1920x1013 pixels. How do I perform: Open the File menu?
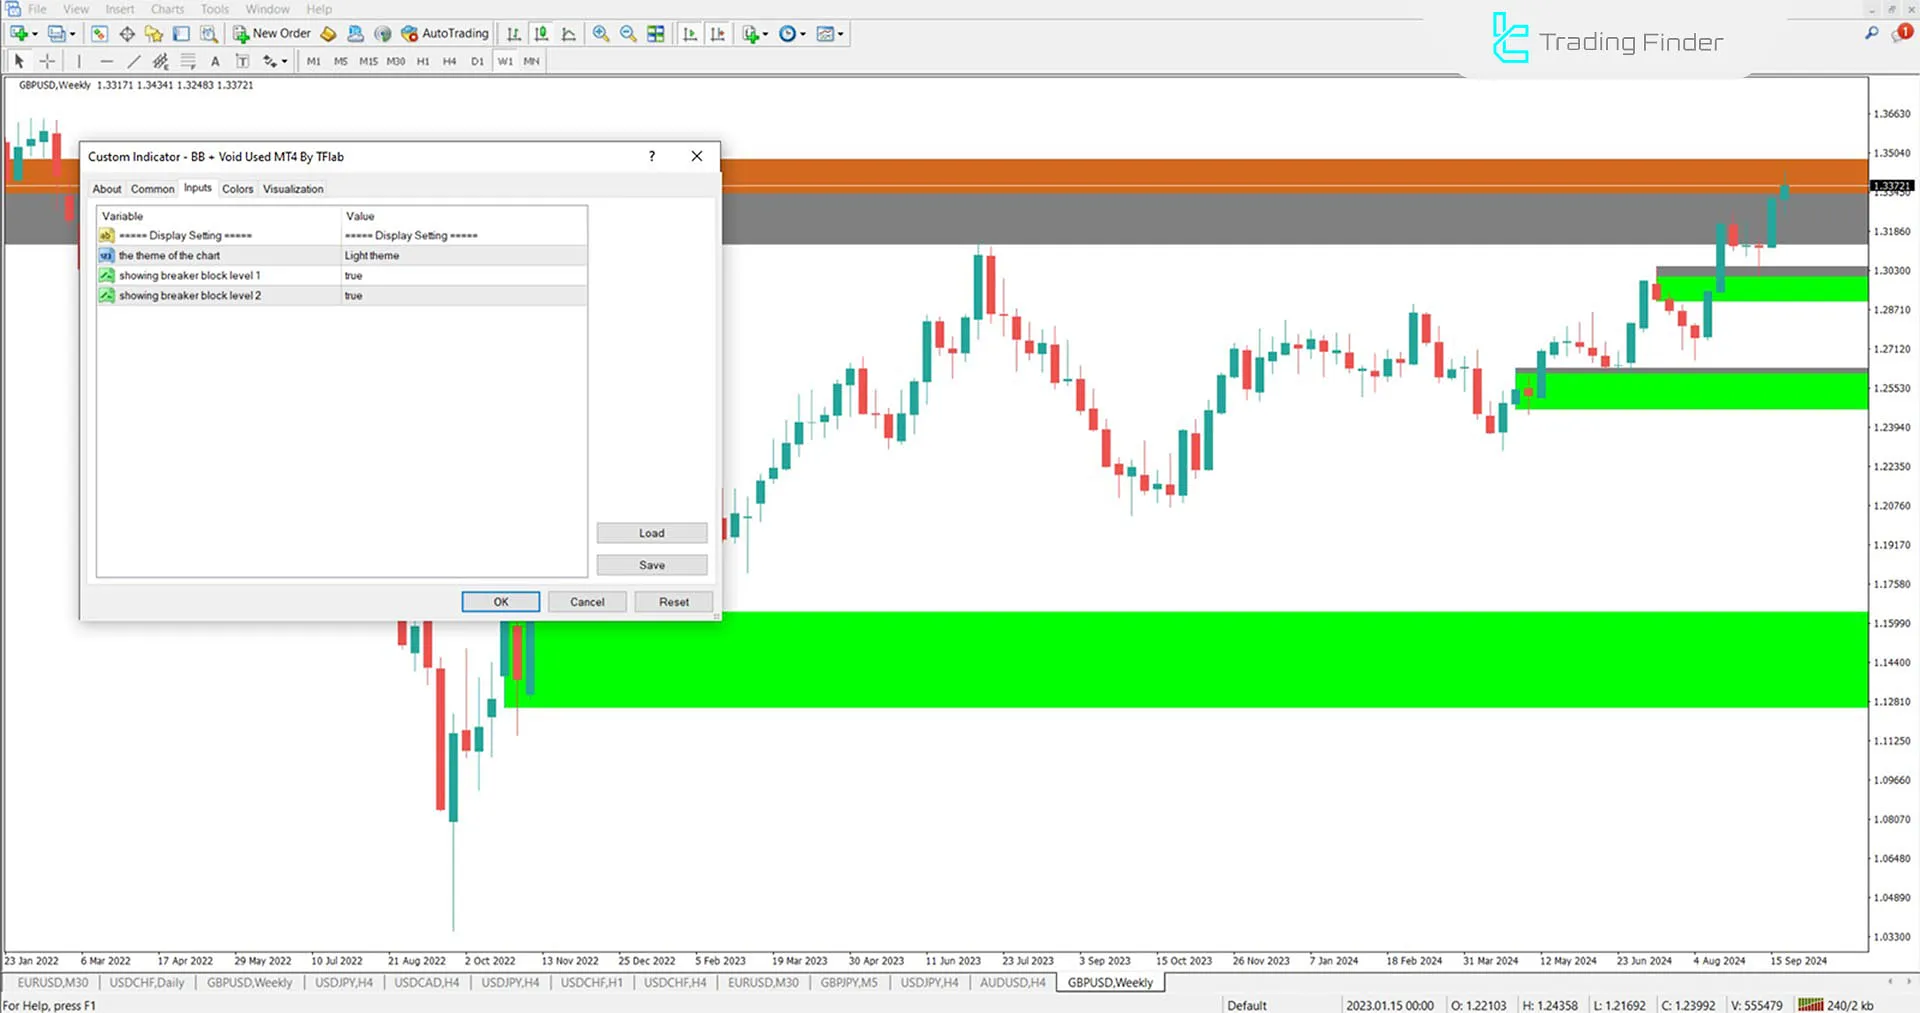[37, 9]
